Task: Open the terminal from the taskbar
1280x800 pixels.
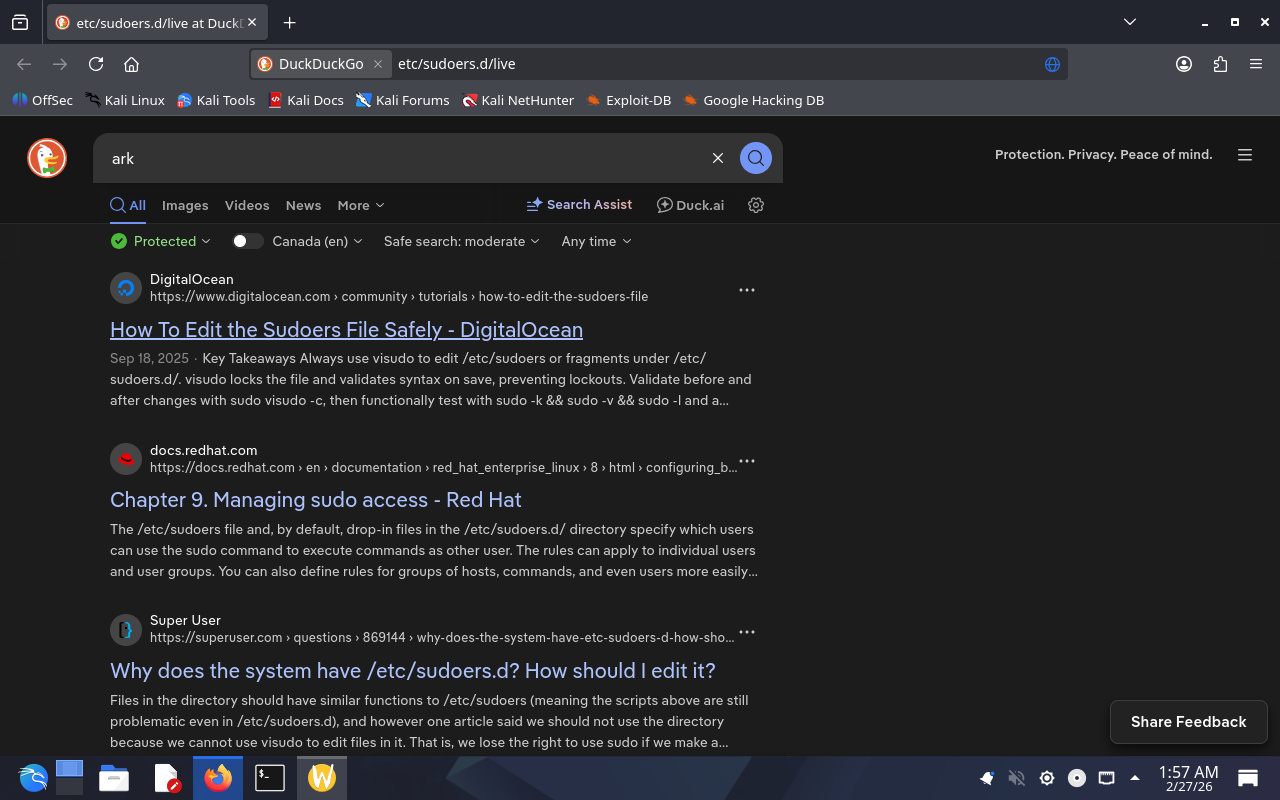Action: click(270, 777)
